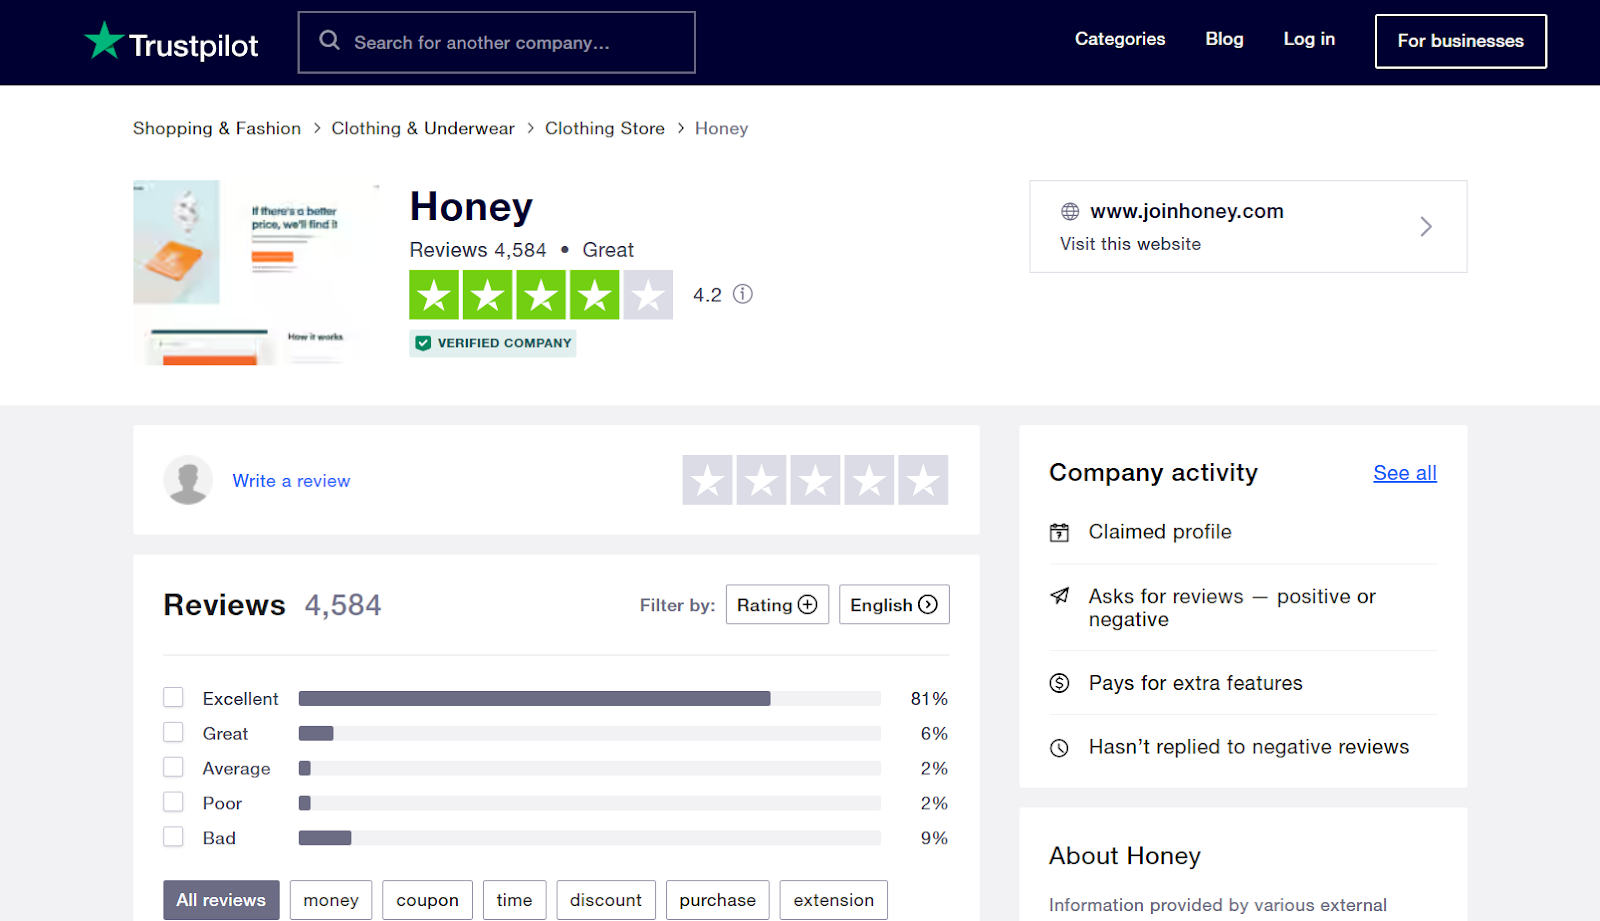Click the About Honey heading
The width and height of the screenshot is (1600, 921).
1125,856
